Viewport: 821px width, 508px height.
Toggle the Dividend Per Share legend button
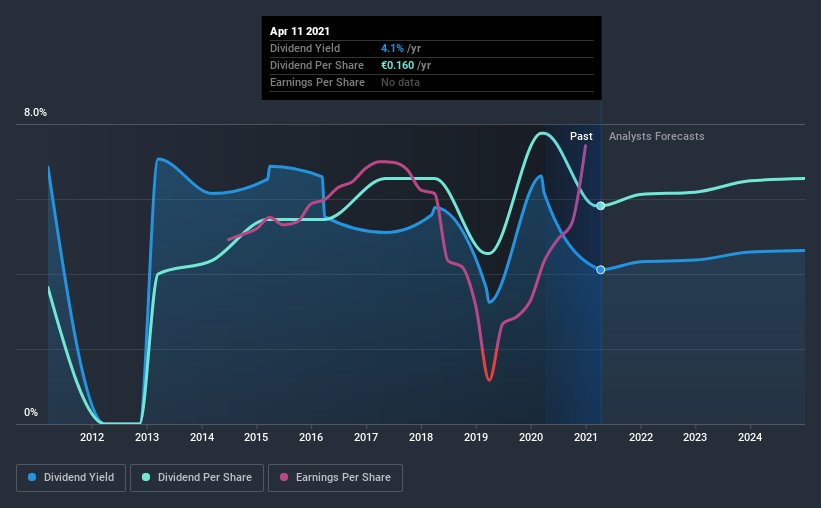coord(197,478)
